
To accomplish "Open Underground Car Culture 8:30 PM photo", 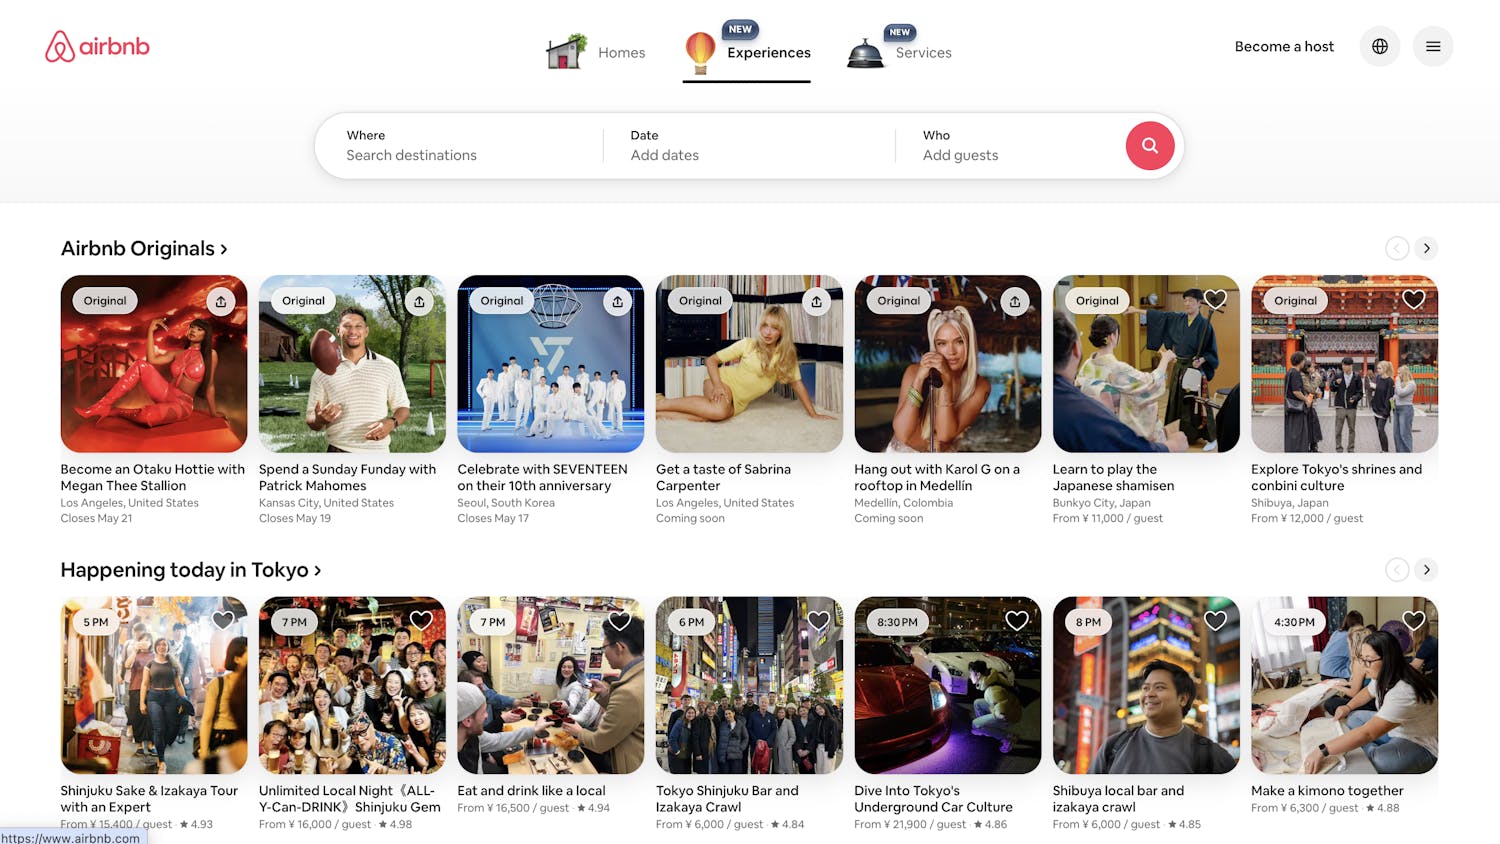I will 948,685.
